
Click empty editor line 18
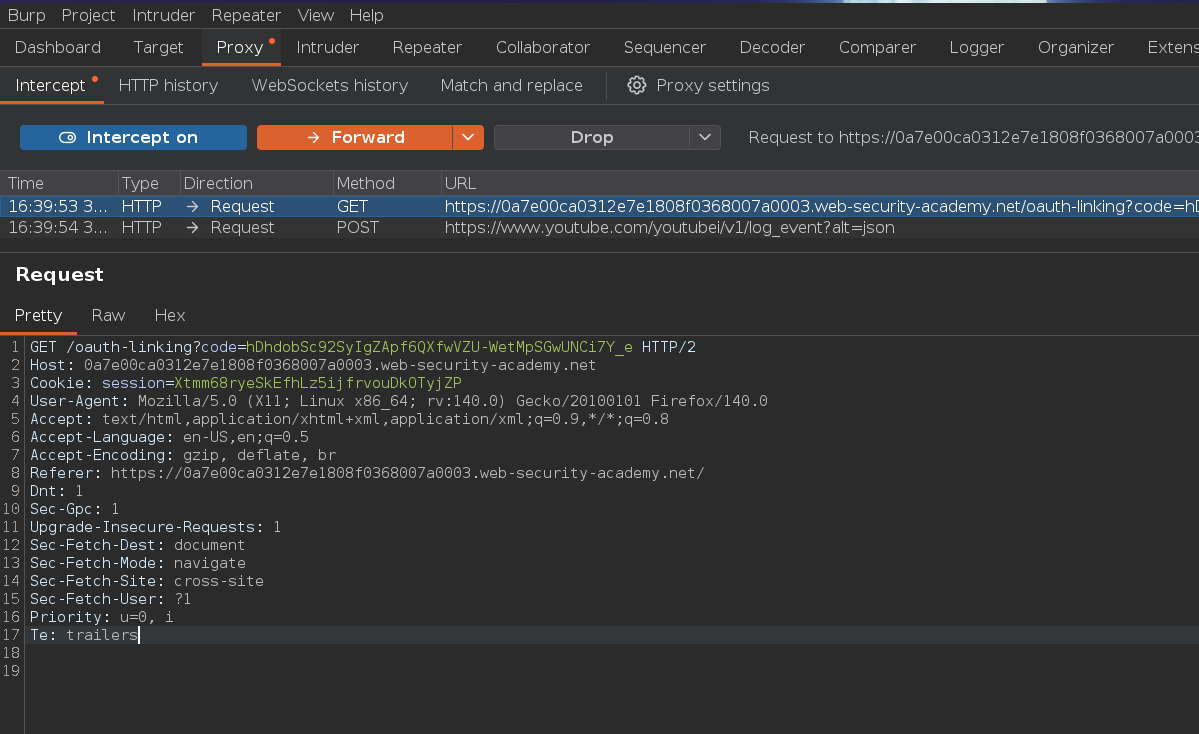612,653
